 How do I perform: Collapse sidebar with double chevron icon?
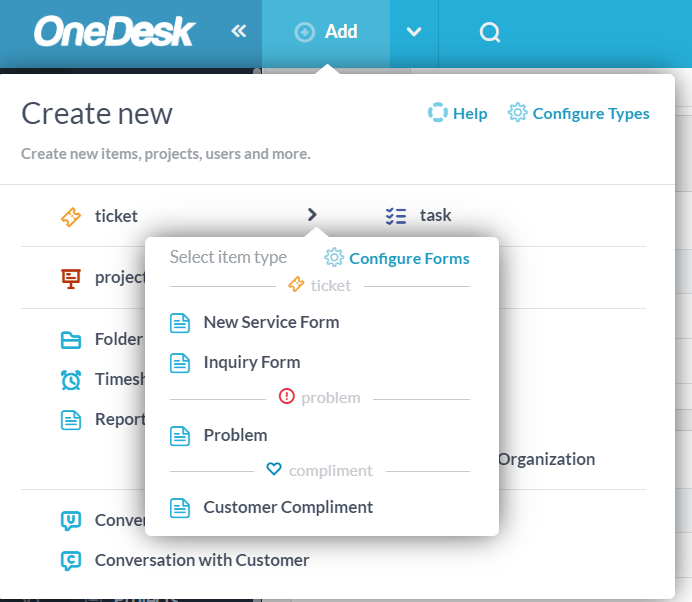(x=238, y=32)
